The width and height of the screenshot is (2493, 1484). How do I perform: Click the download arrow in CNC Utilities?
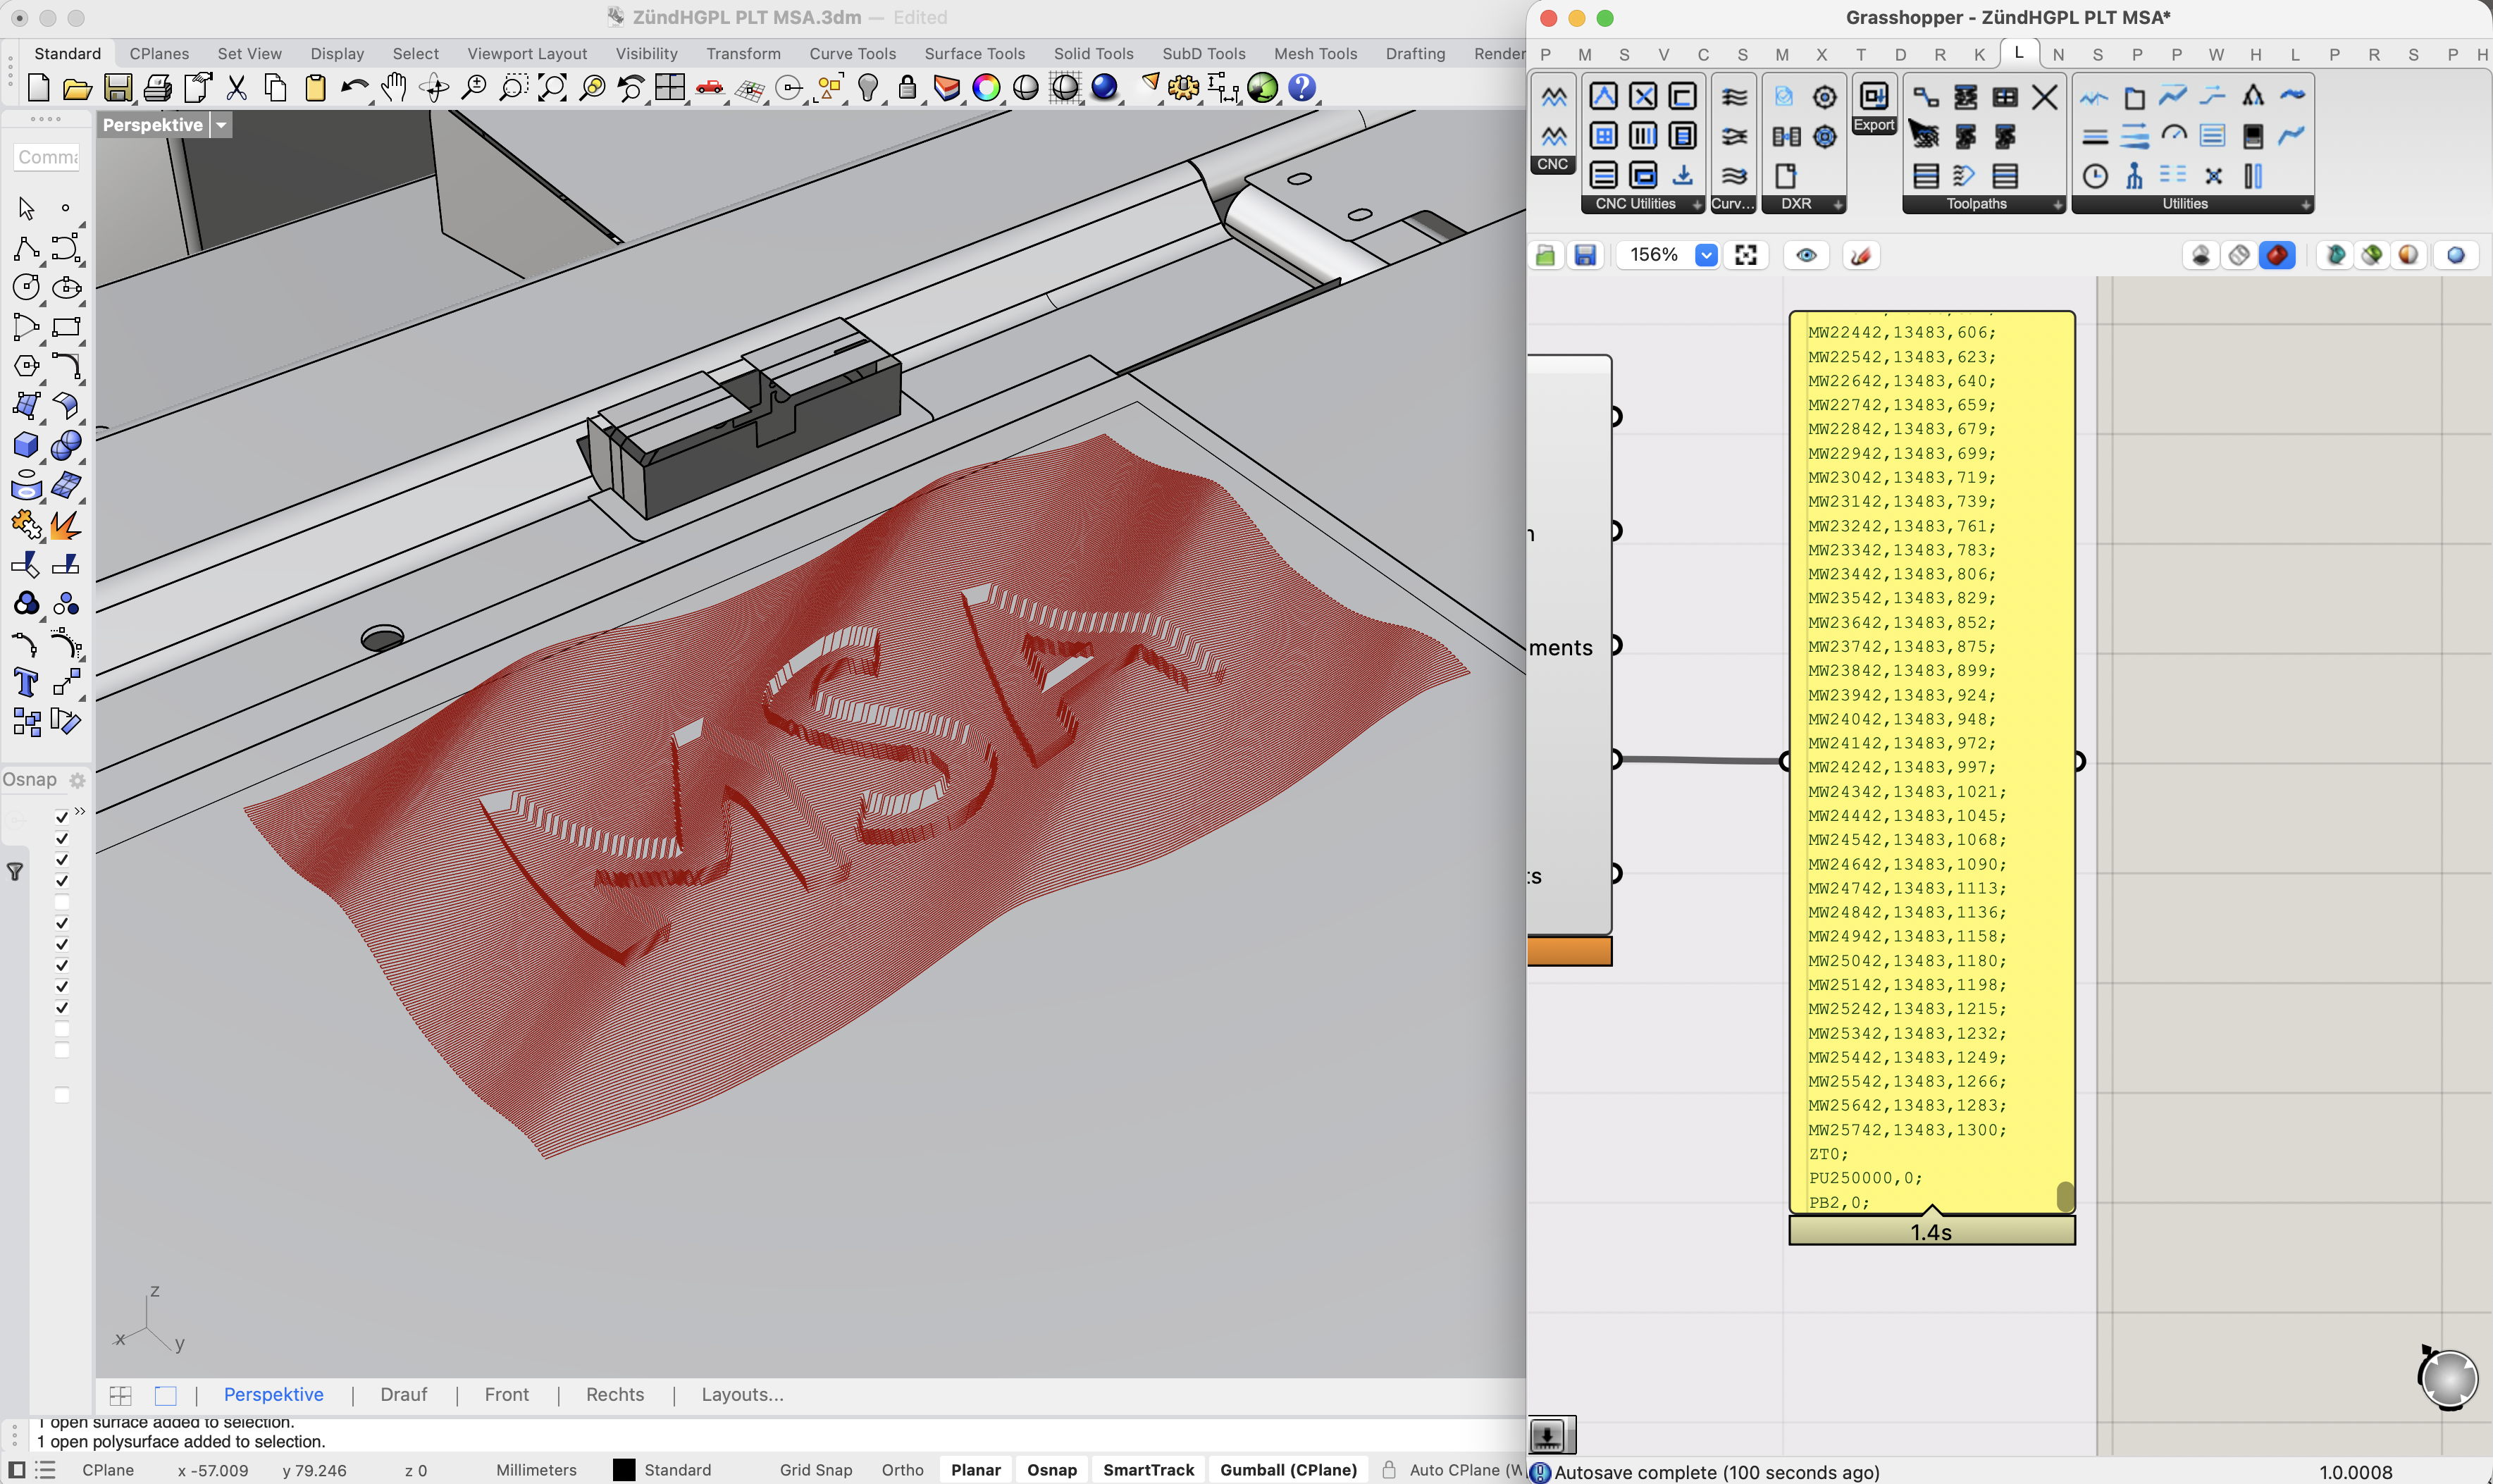pos(1683,175)
